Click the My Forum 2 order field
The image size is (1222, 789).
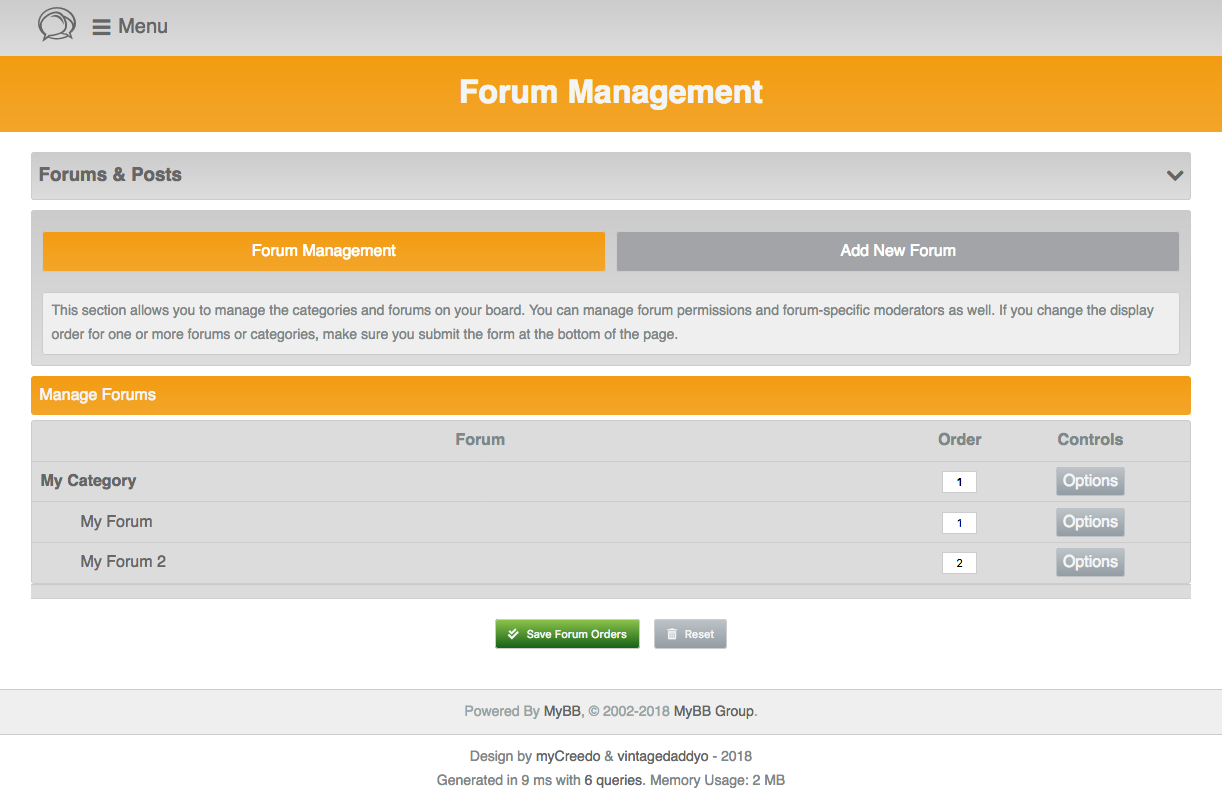[x=958, y=563]
